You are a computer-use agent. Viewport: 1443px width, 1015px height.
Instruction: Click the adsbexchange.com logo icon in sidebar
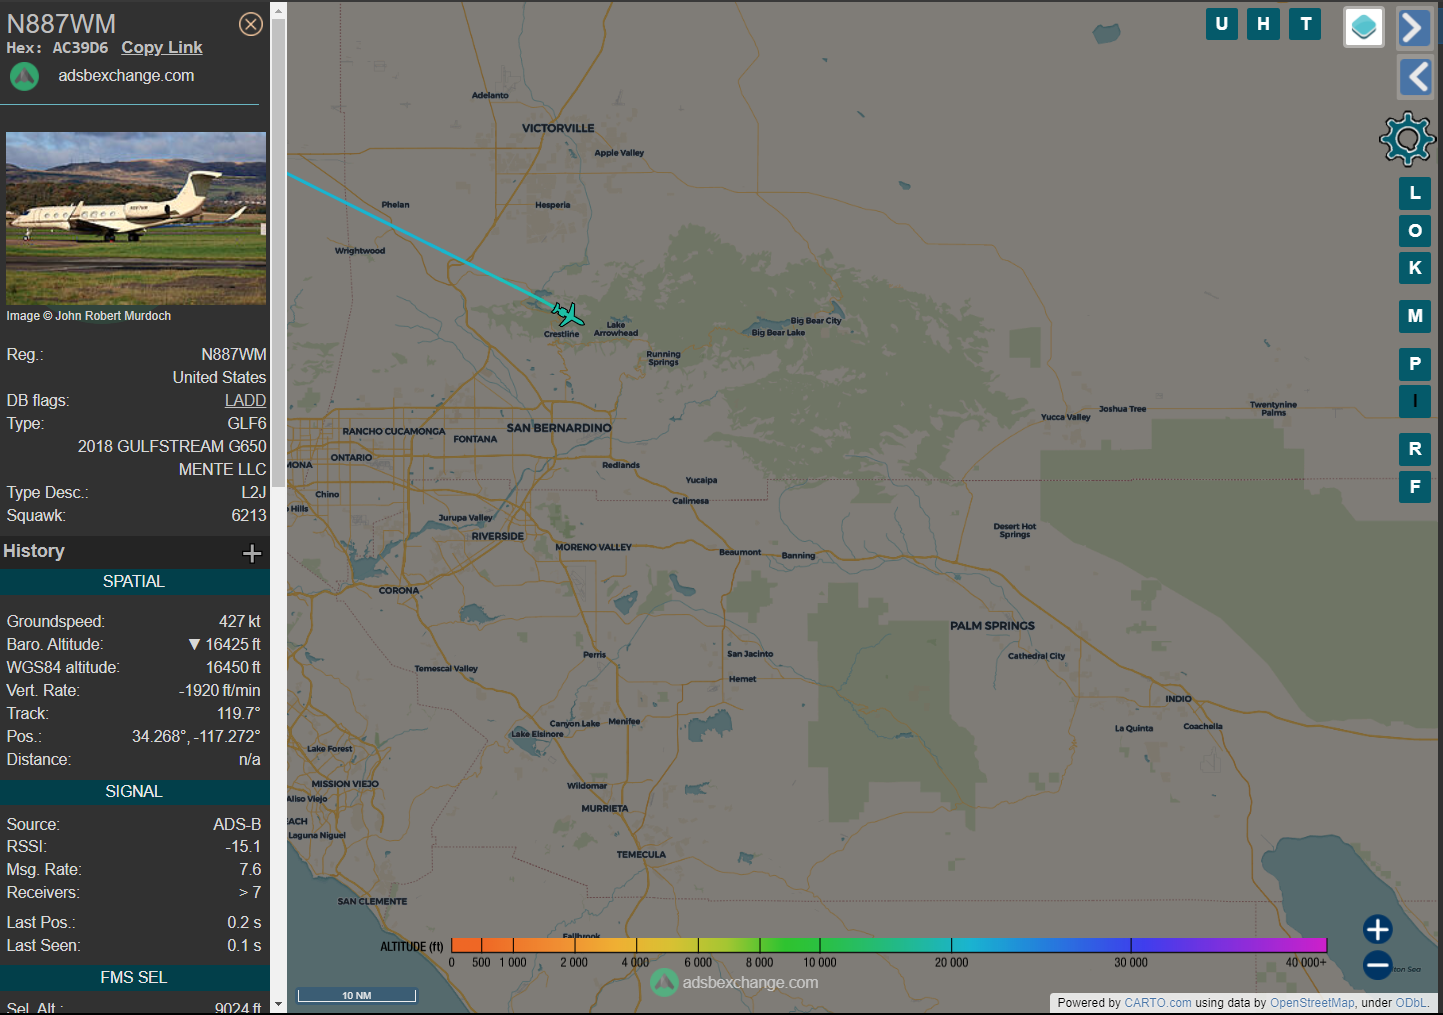coord(24,76)
